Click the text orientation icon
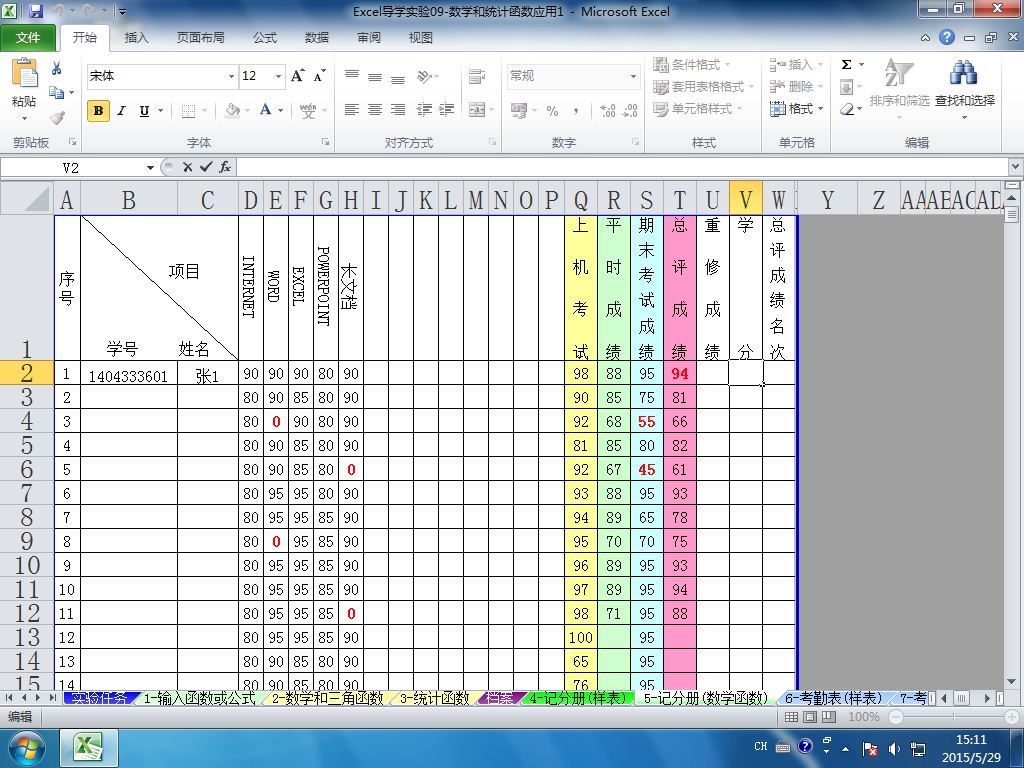Image resolution: width=1024 pixels, height=768 pixels. 424,76
